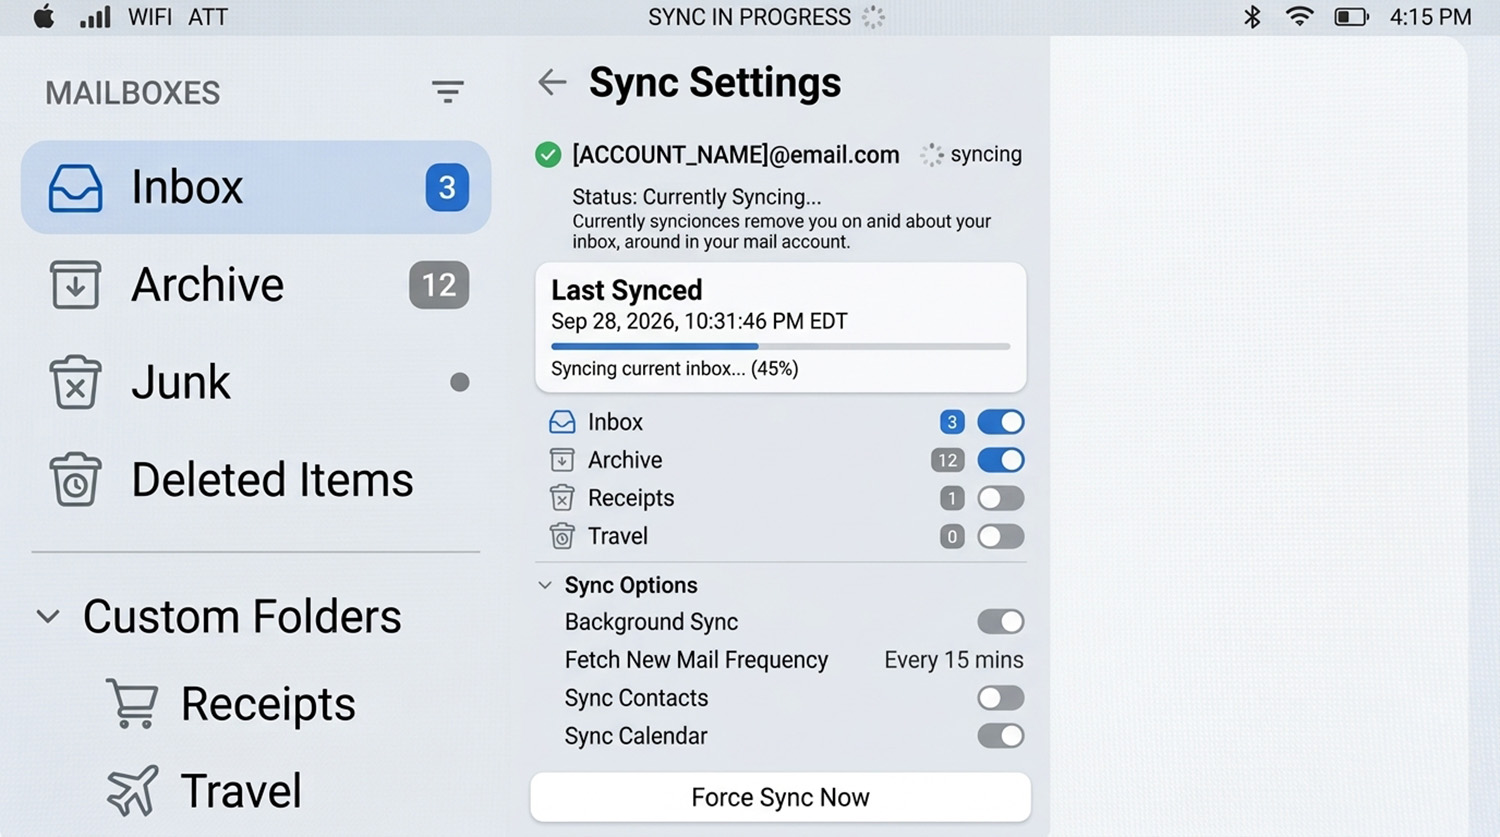
Task: Check the cellular signal bars icon
Action: [95, 17]
